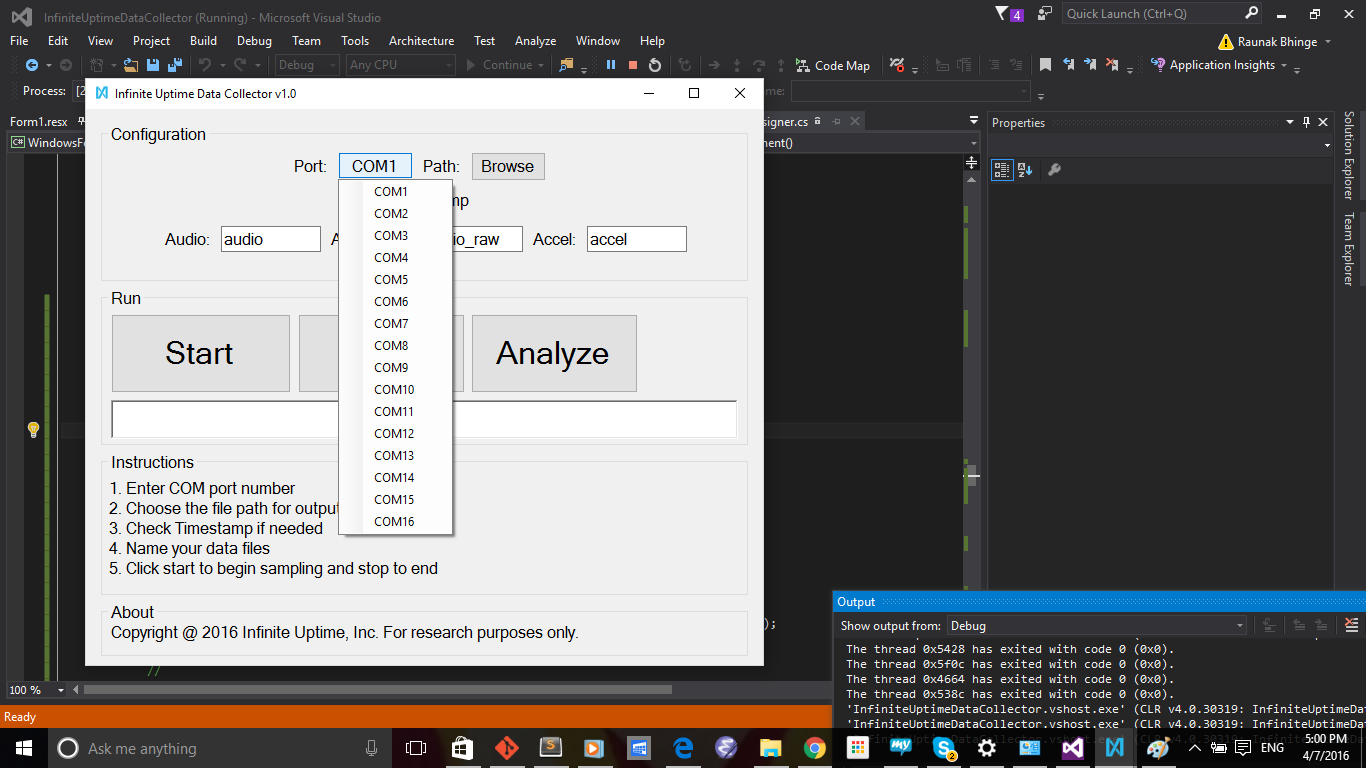This screenshot has width=1366, height=768.
Task: Click the notifications flag icon in title bar
Action: point(1003,14)
